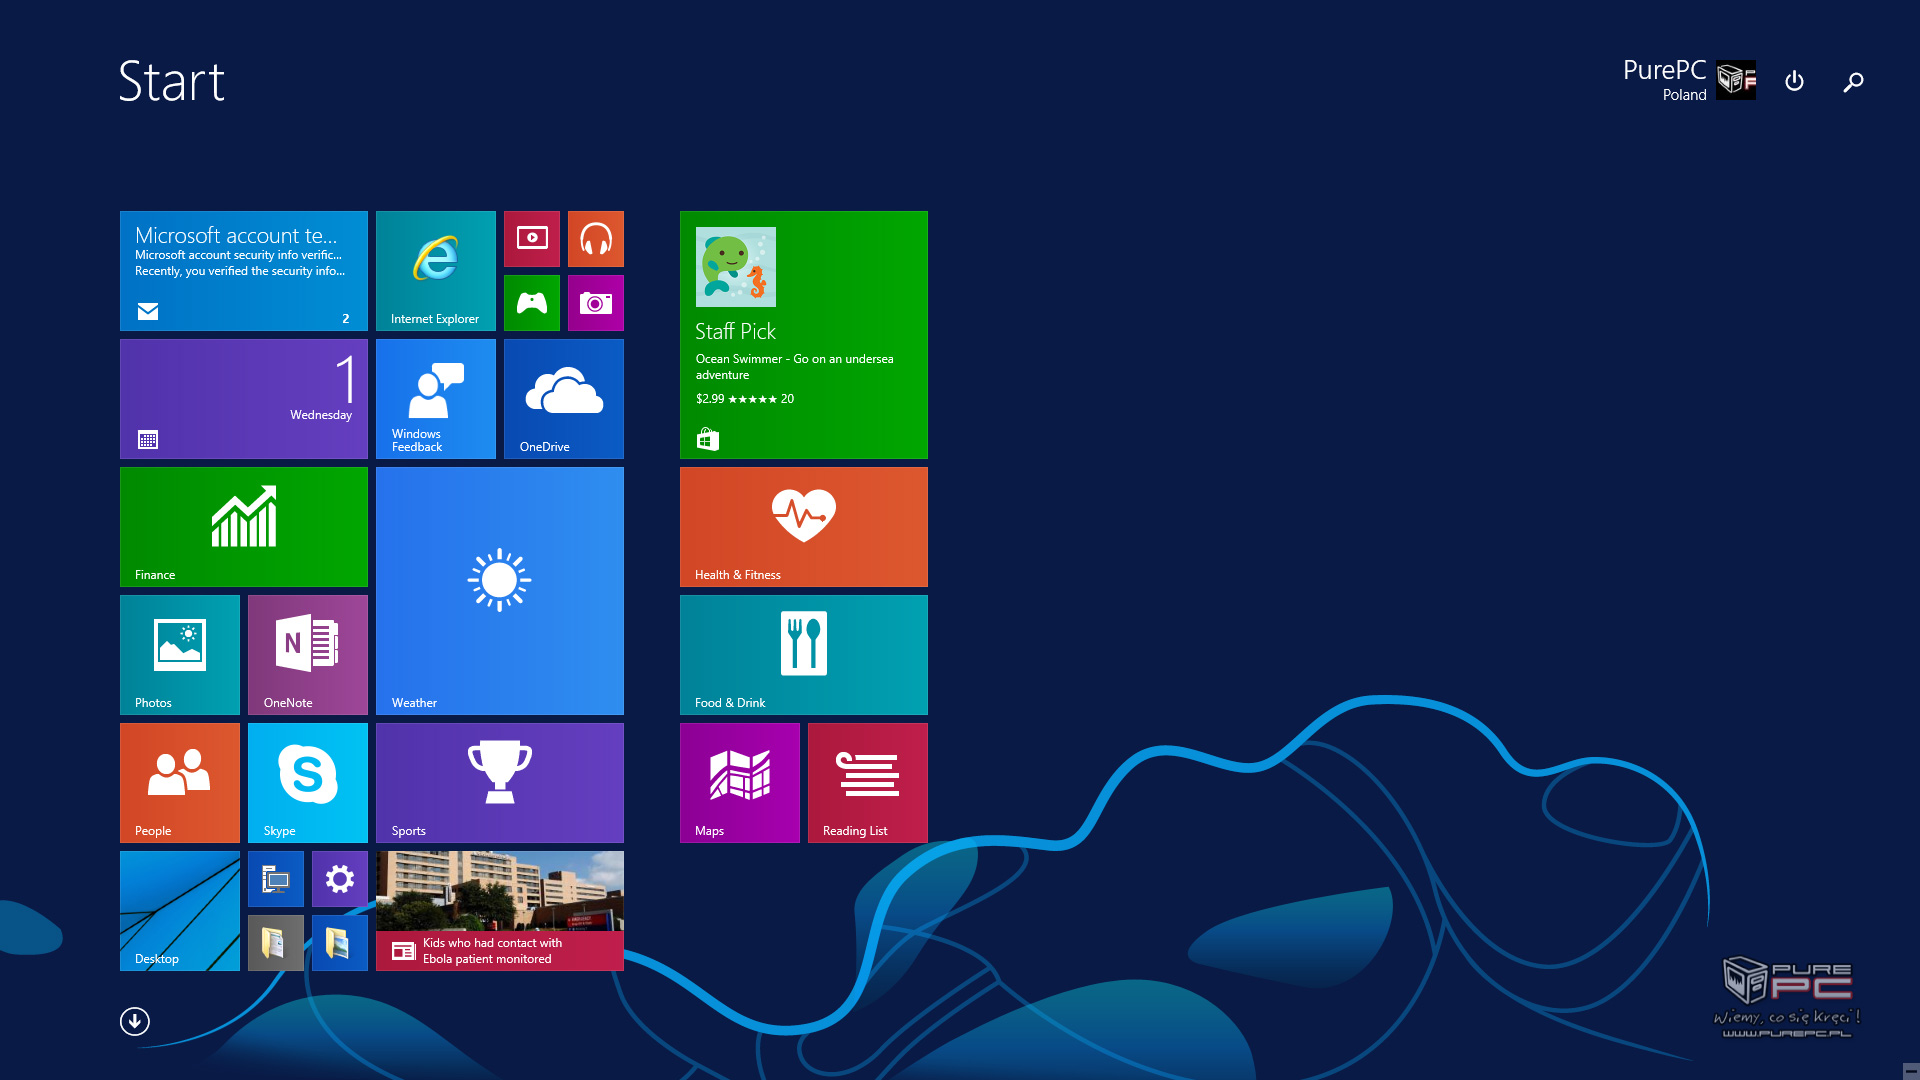Click the "Ocean Swimmer - Go on an undersea adventure" text
This screenshot has width=1920, height=1080.
(795, 367)
